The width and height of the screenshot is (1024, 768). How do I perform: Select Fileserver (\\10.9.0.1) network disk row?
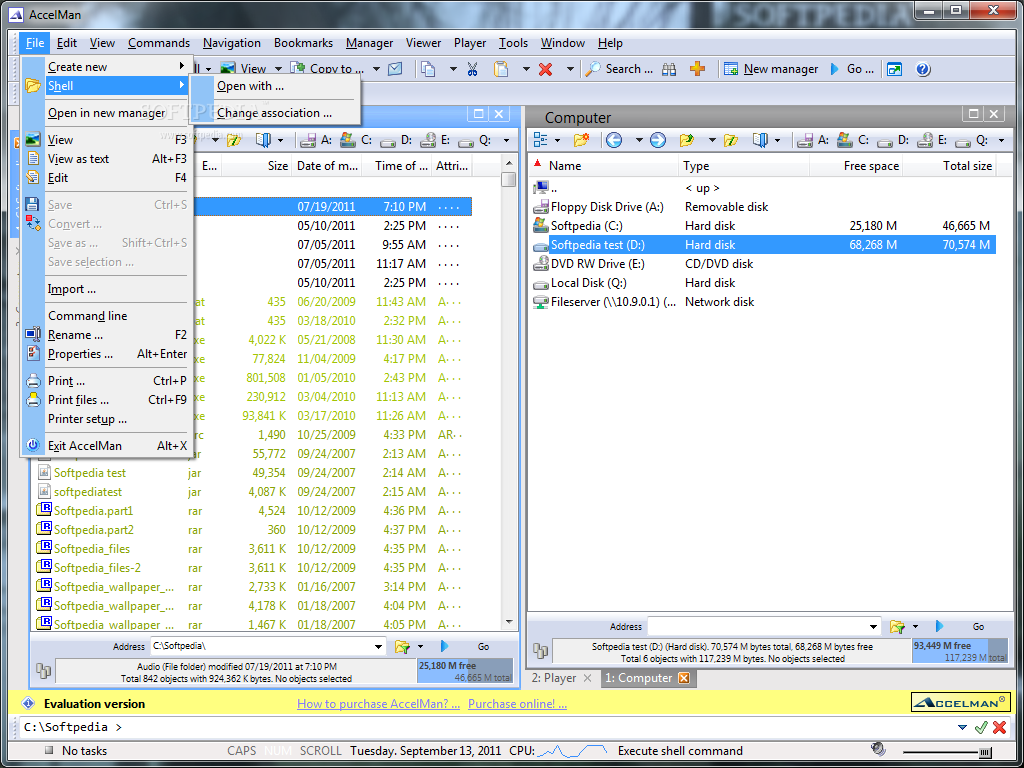[x=763, y=302]
